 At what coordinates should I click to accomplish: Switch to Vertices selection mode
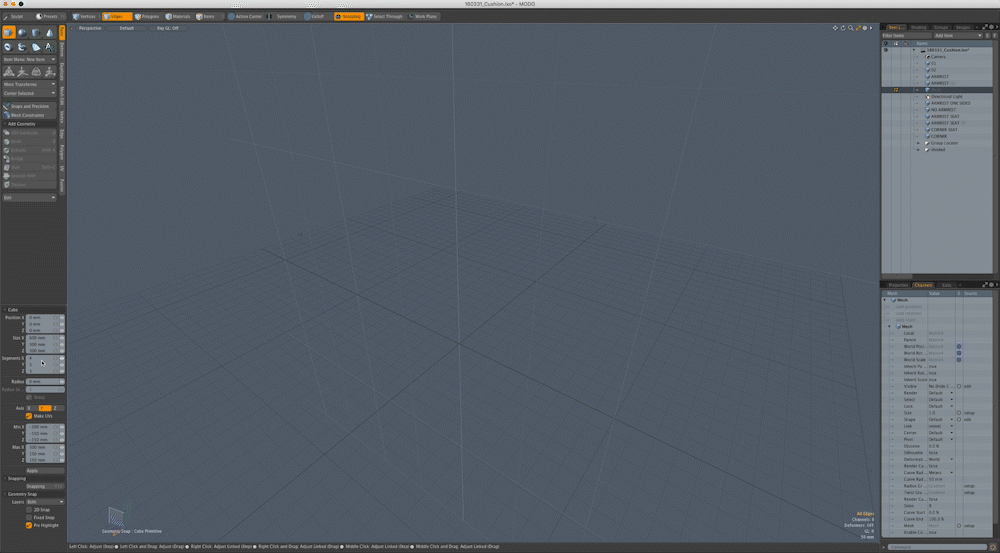(x=85, y=17)
